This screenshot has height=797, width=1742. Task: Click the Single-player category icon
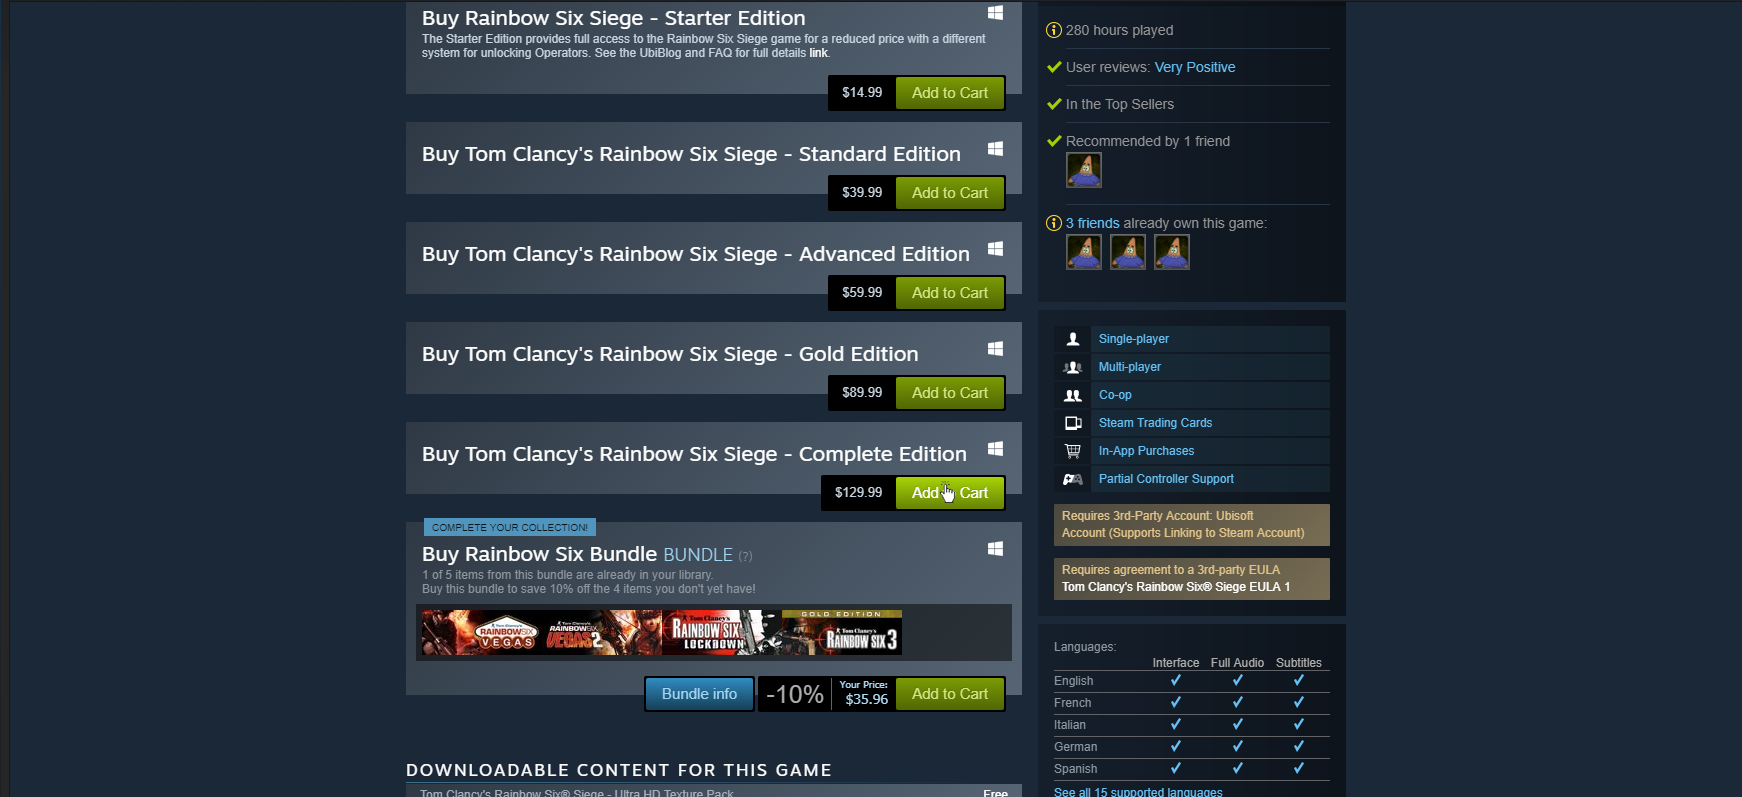click(x=1073, y=339)
